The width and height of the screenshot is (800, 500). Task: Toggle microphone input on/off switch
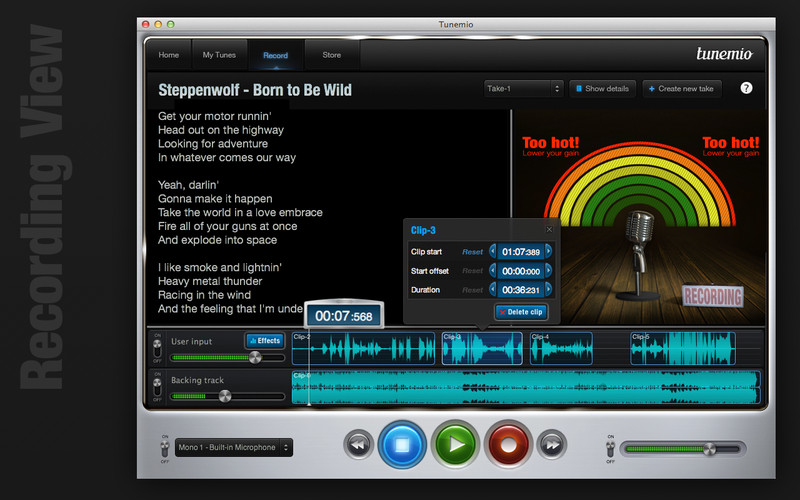pyautogui.click(x=165, y=449)
